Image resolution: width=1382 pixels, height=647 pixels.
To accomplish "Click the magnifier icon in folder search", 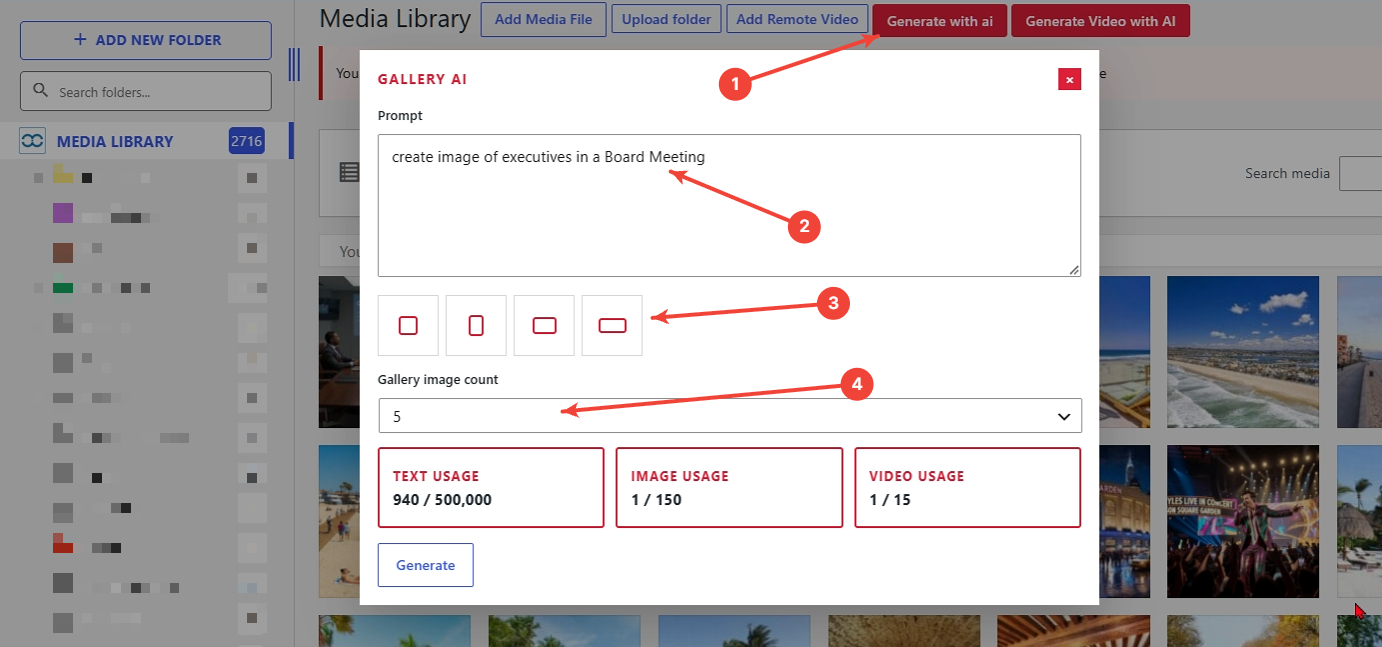I will click(41, 91).
